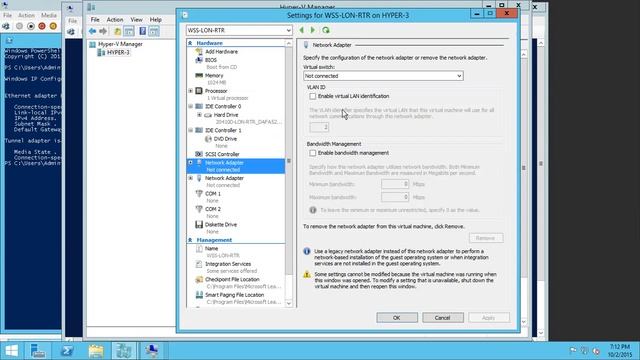Screen dimensions: 640x360
Task: Expand the Hard Drive node
Action: (199, 115)
